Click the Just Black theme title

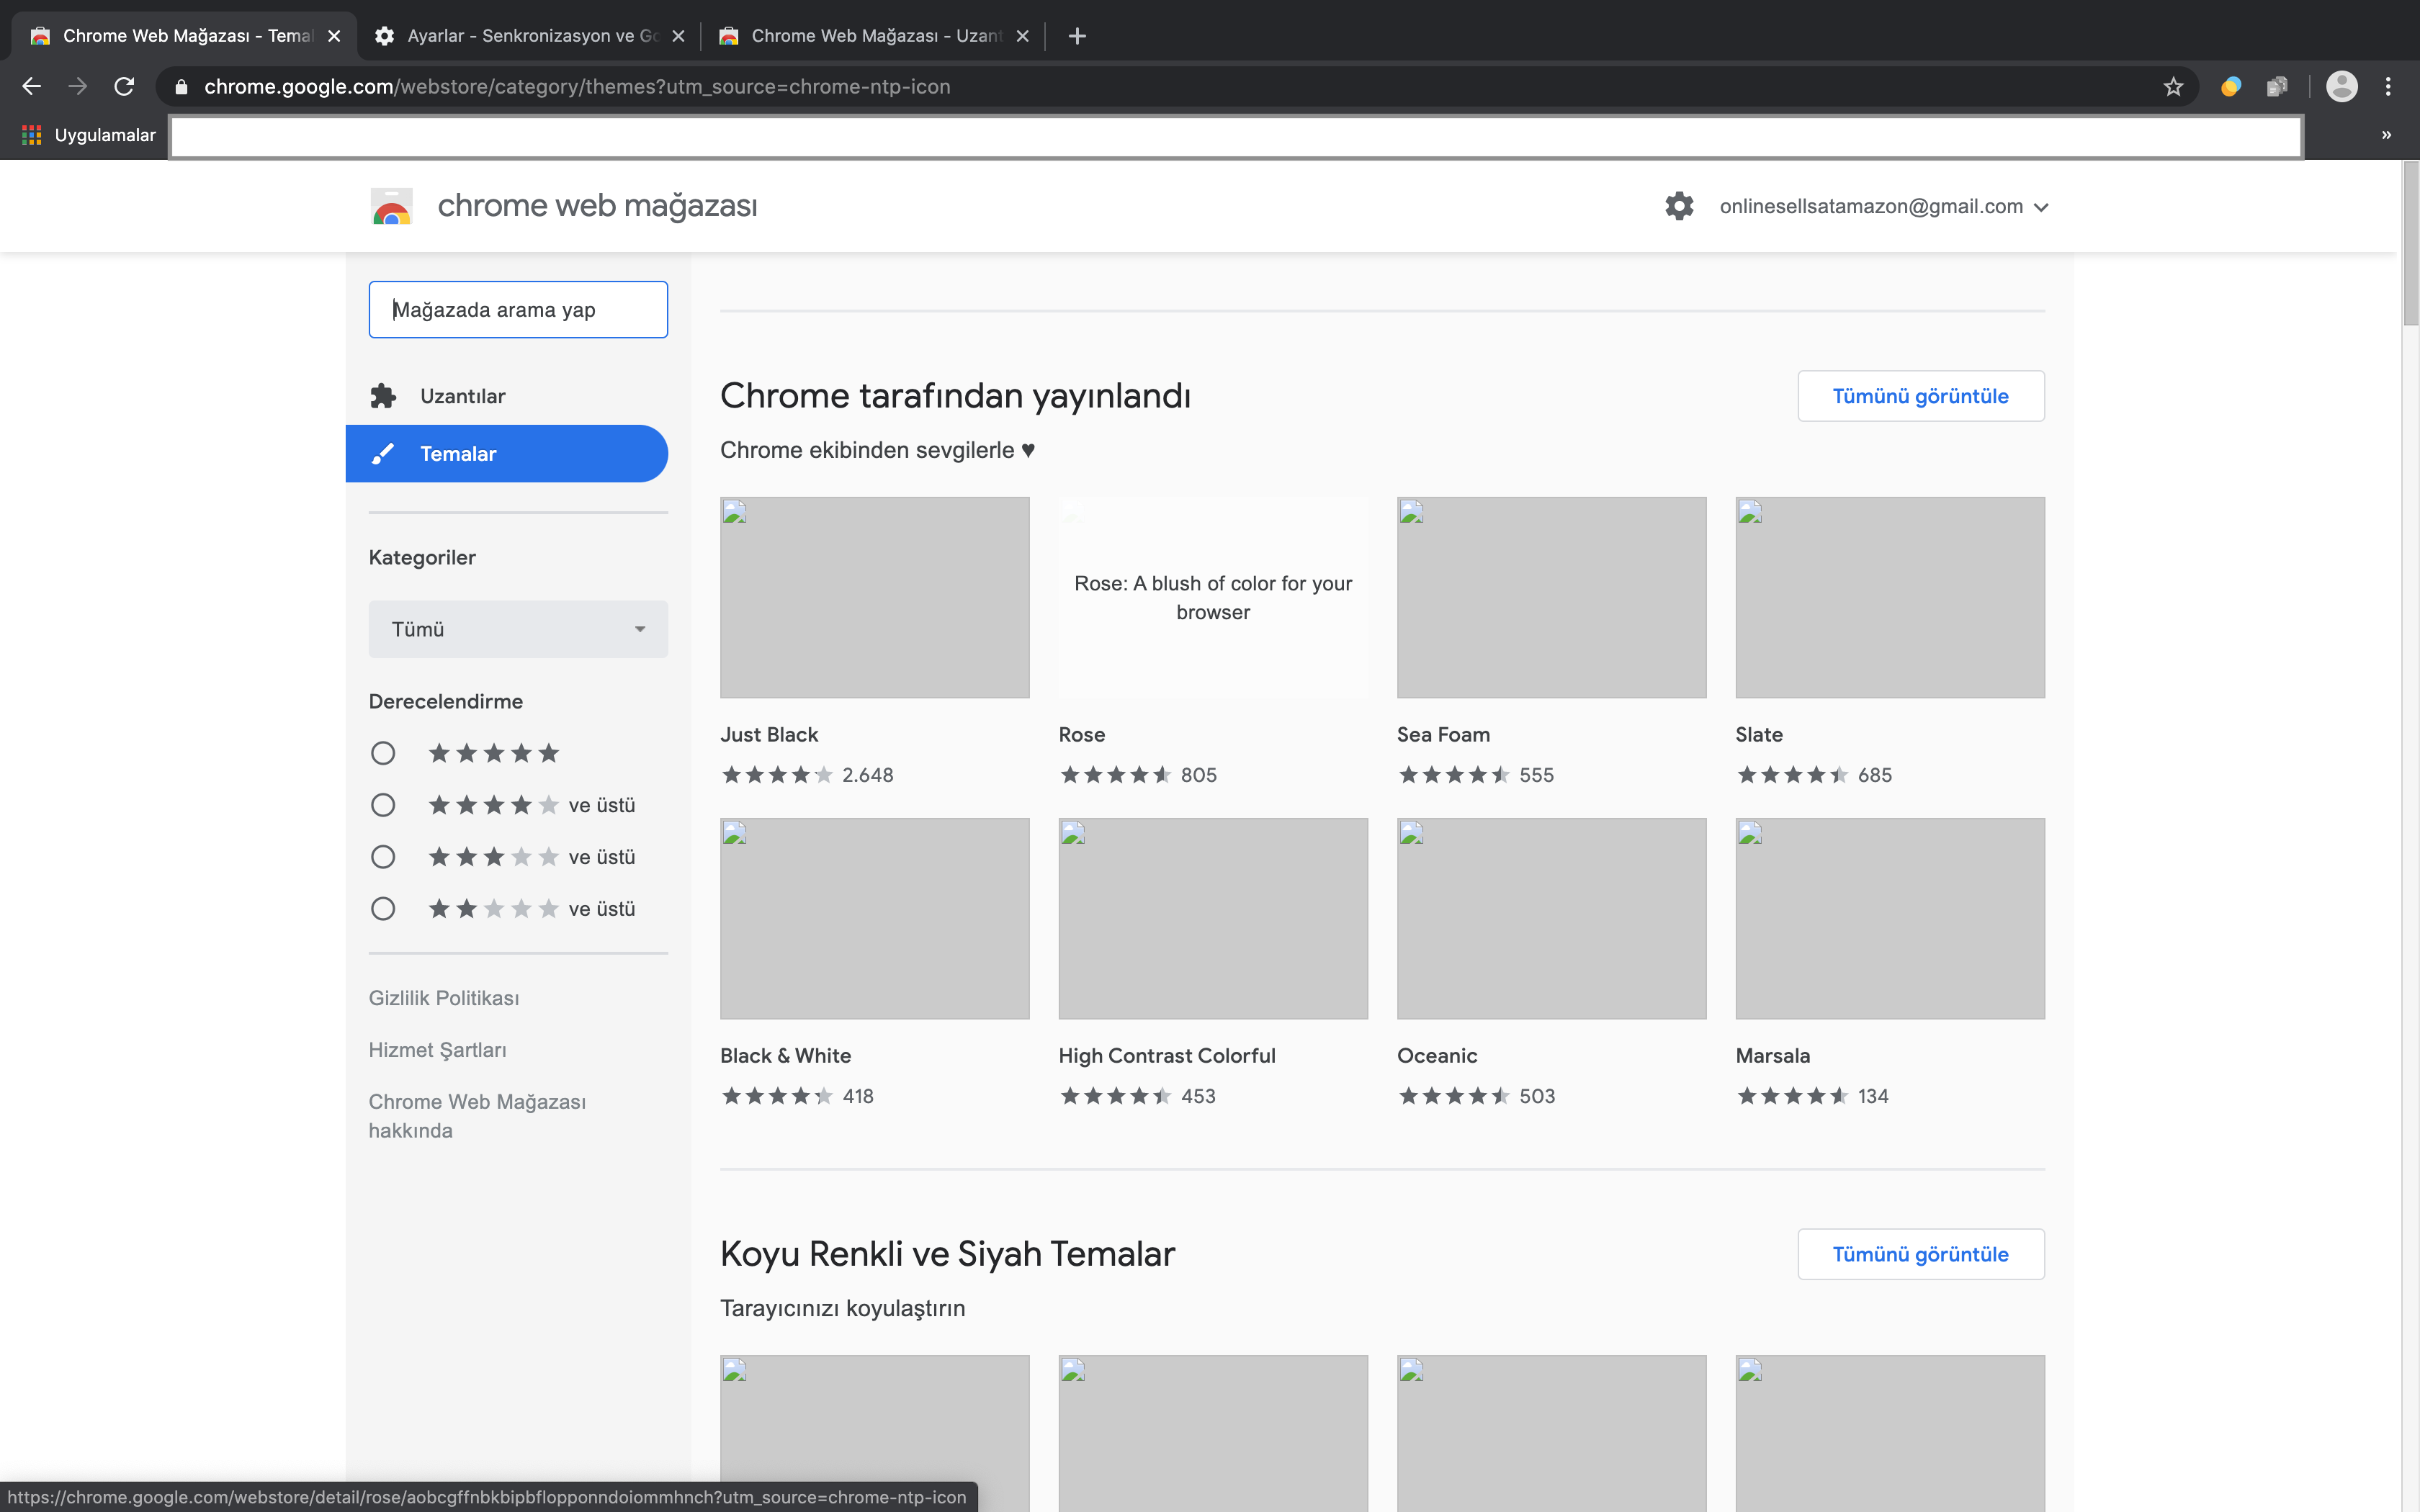tap(769, 734)
